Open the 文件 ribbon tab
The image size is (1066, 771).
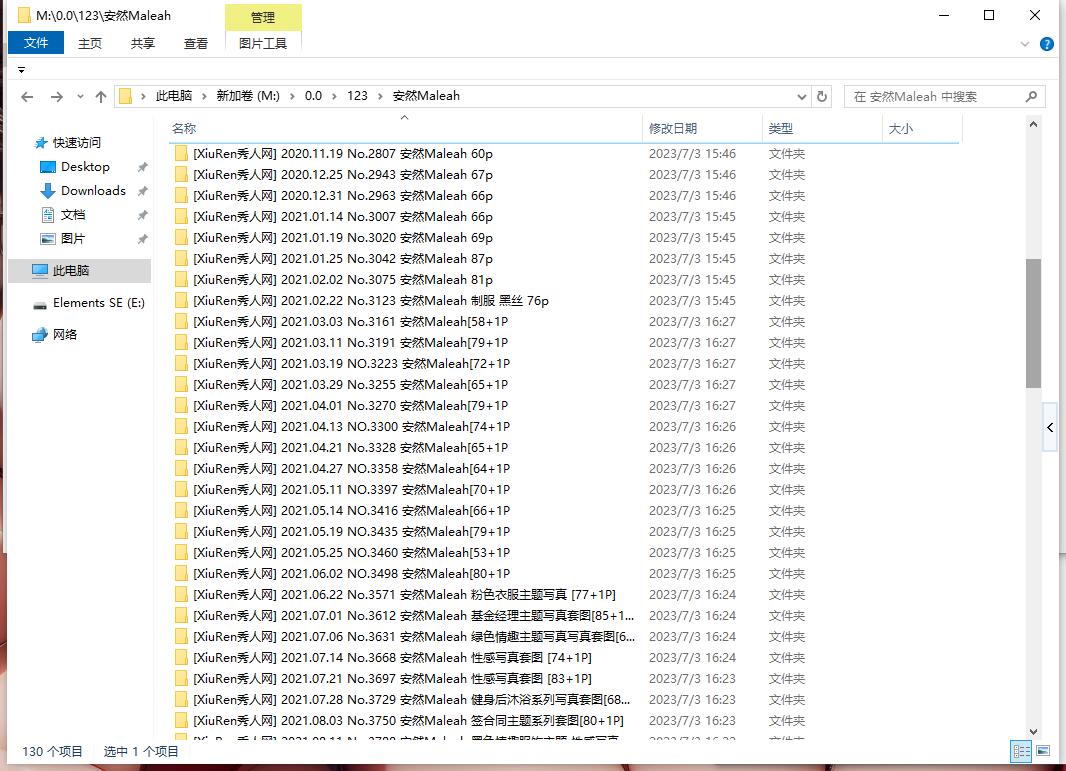click(36, 43)
